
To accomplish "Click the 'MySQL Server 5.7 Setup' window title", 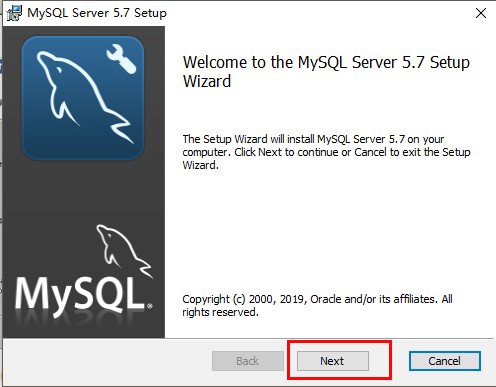I will (x=97, y=13).
